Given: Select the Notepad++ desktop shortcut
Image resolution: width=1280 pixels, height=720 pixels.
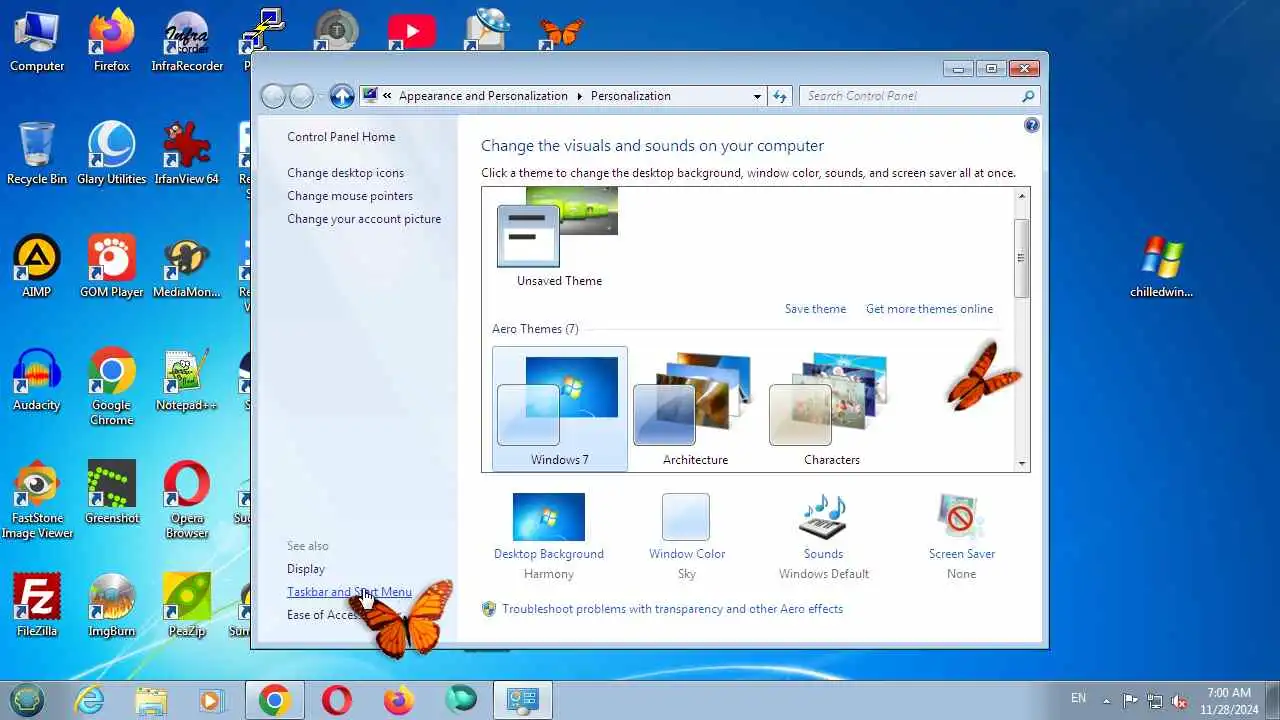Looking at the screenshot, I should pos(186,380).
